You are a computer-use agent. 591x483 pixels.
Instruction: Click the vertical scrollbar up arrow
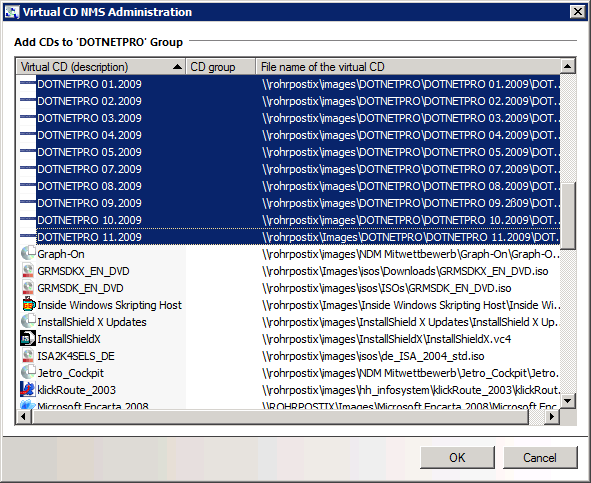pos(568,67)
